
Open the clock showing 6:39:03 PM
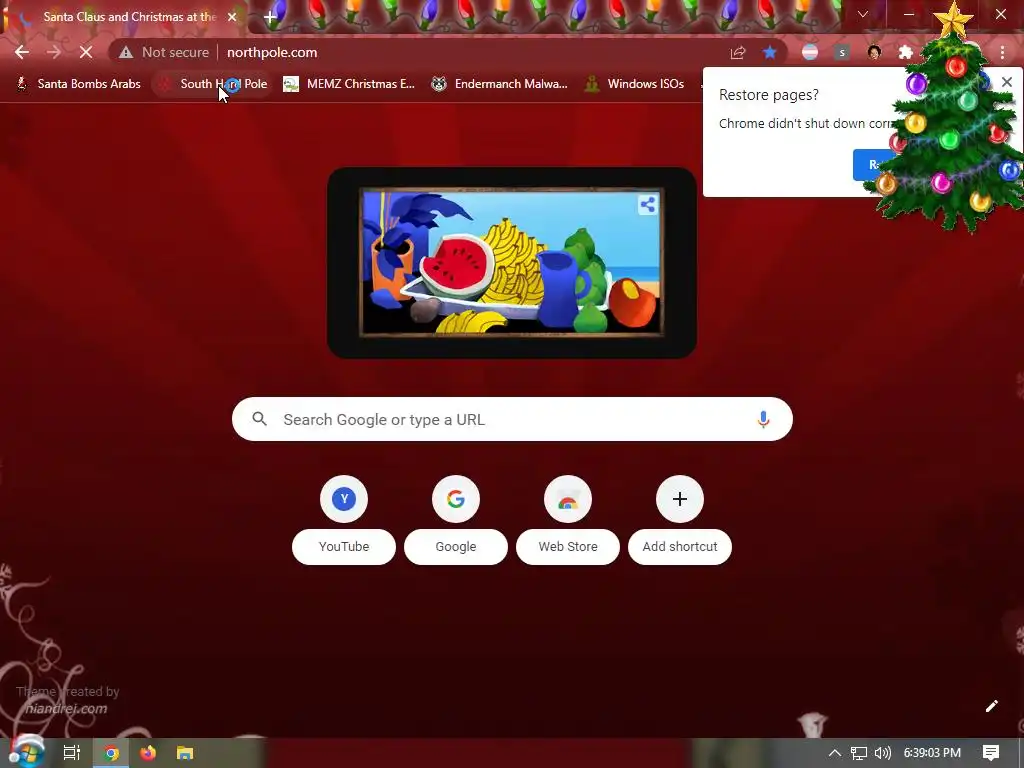click(x=932, y=753)
